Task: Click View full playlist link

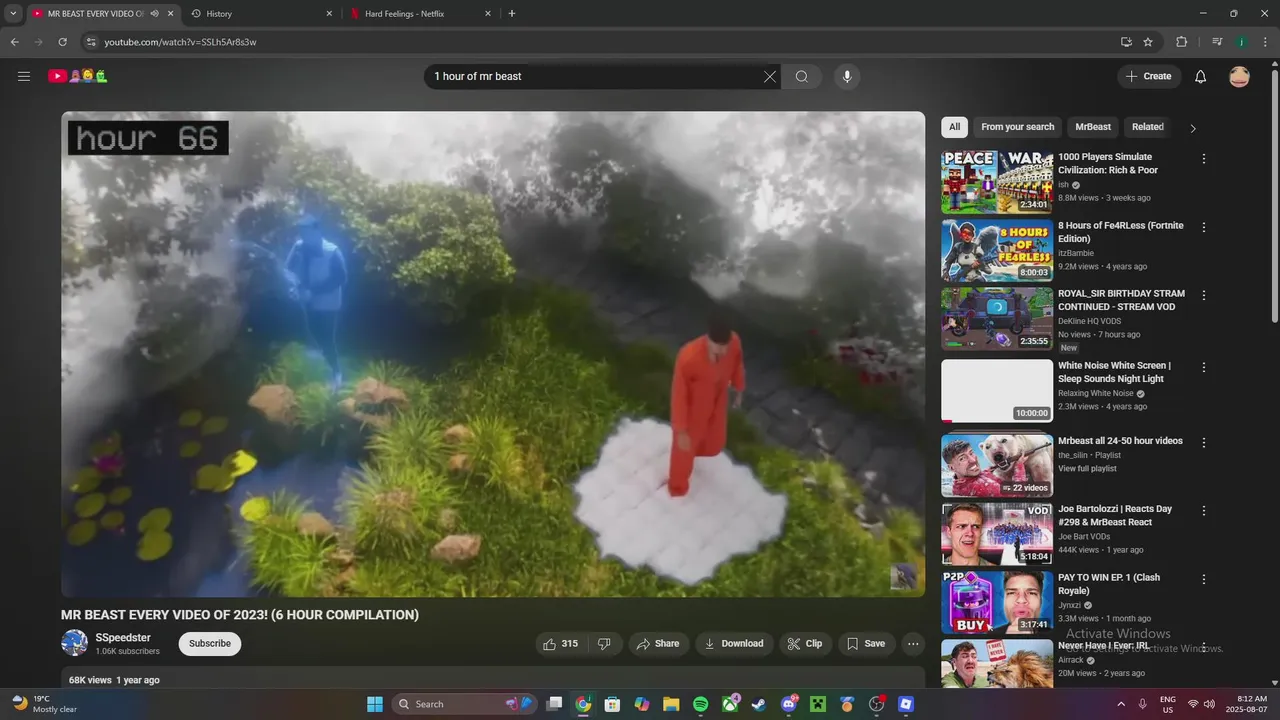Action: (x=1087, y=469)
